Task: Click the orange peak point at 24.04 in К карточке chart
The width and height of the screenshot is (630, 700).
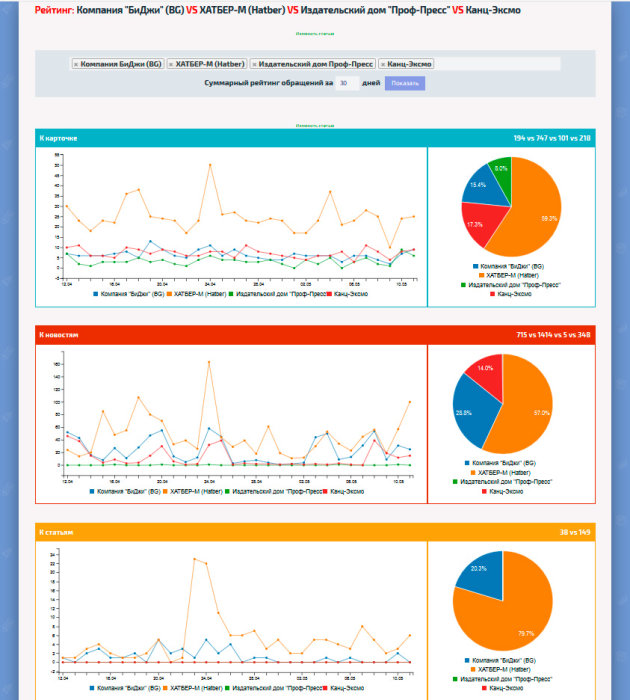Action: (210, 165)
